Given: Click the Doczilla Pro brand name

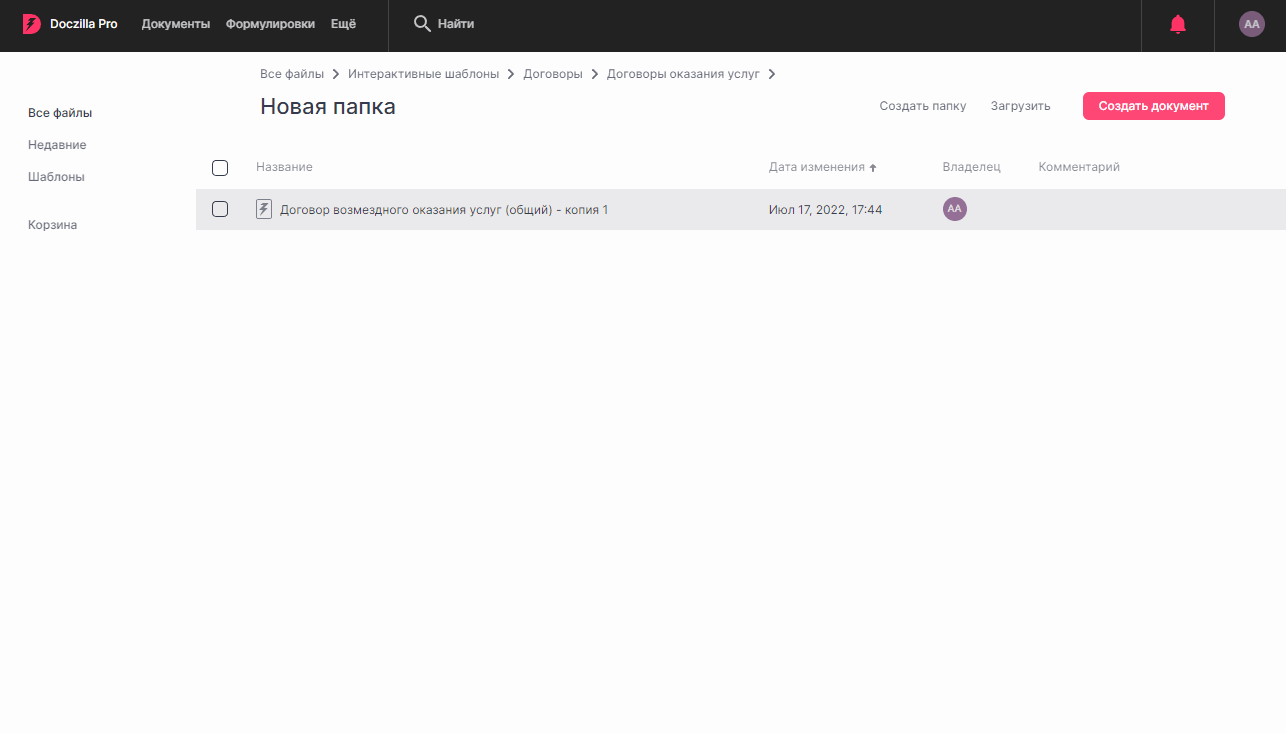Looking at the screenshot, I should 84,24.
